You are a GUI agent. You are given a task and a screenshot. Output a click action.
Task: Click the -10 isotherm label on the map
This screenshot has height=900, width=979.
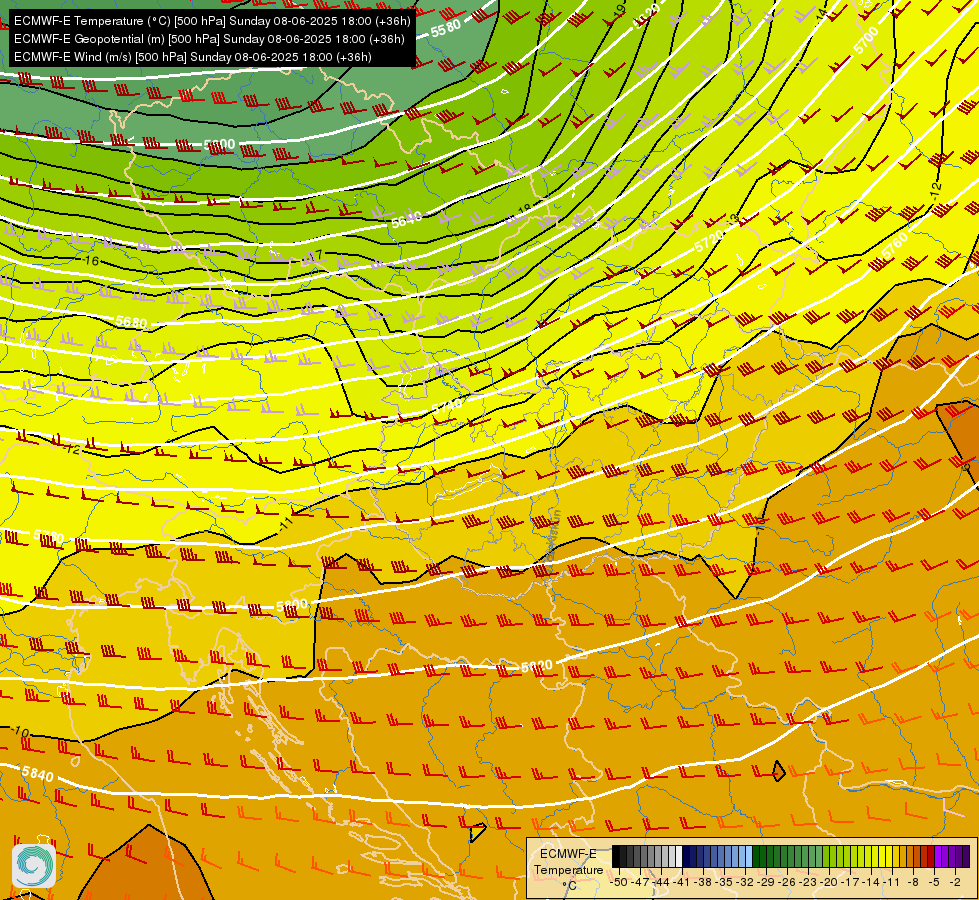(x=20, y=731)
